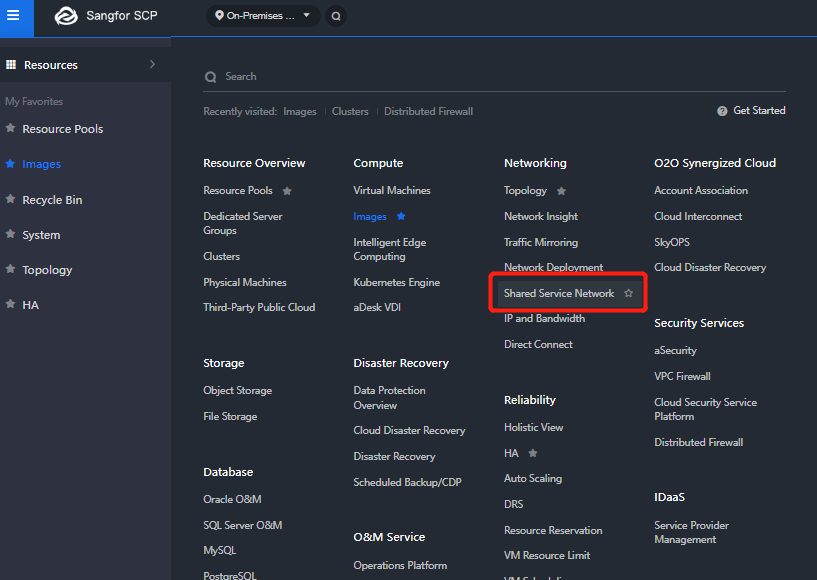Open Resource Reservation
This screenshot has width=817, height=580.
553,530
